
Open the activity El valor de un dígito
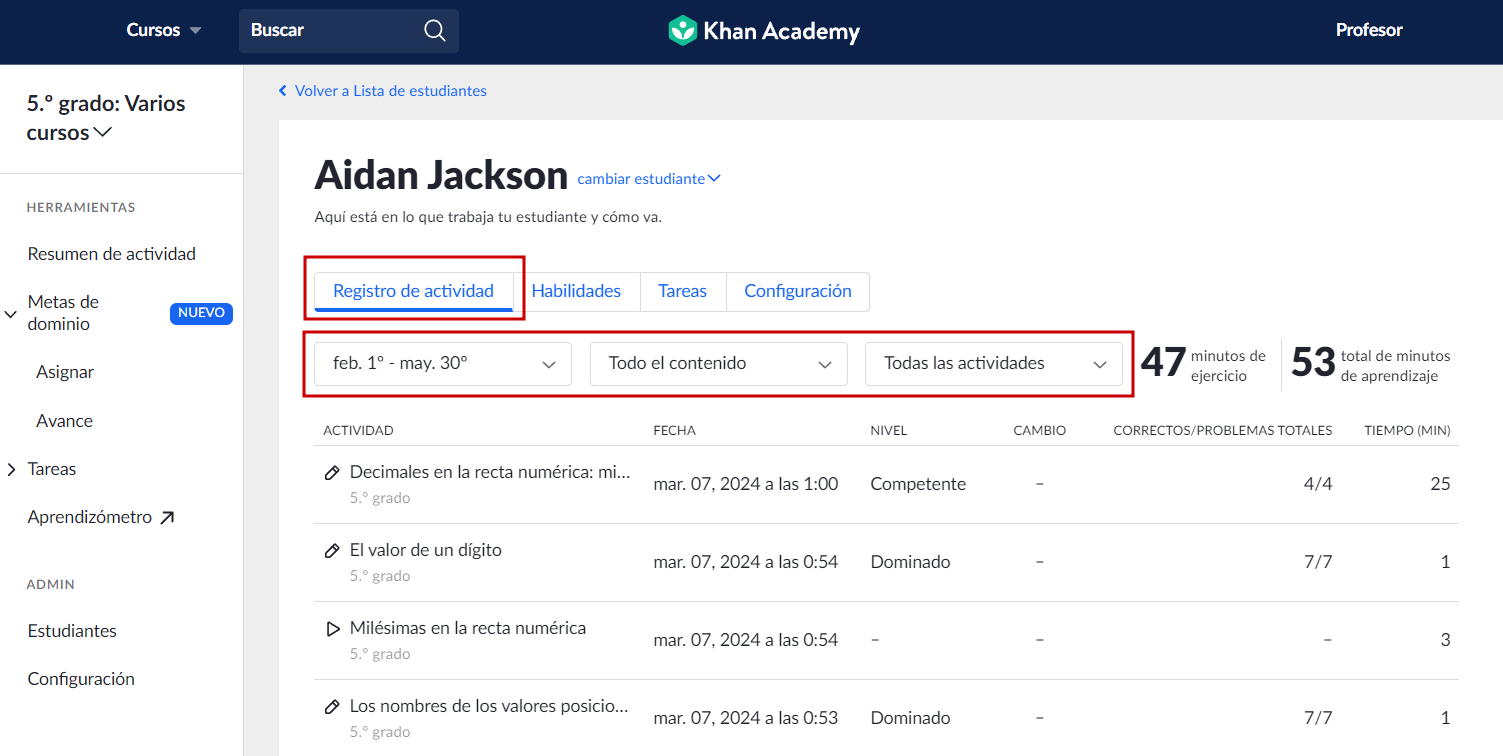coord(426,550)
